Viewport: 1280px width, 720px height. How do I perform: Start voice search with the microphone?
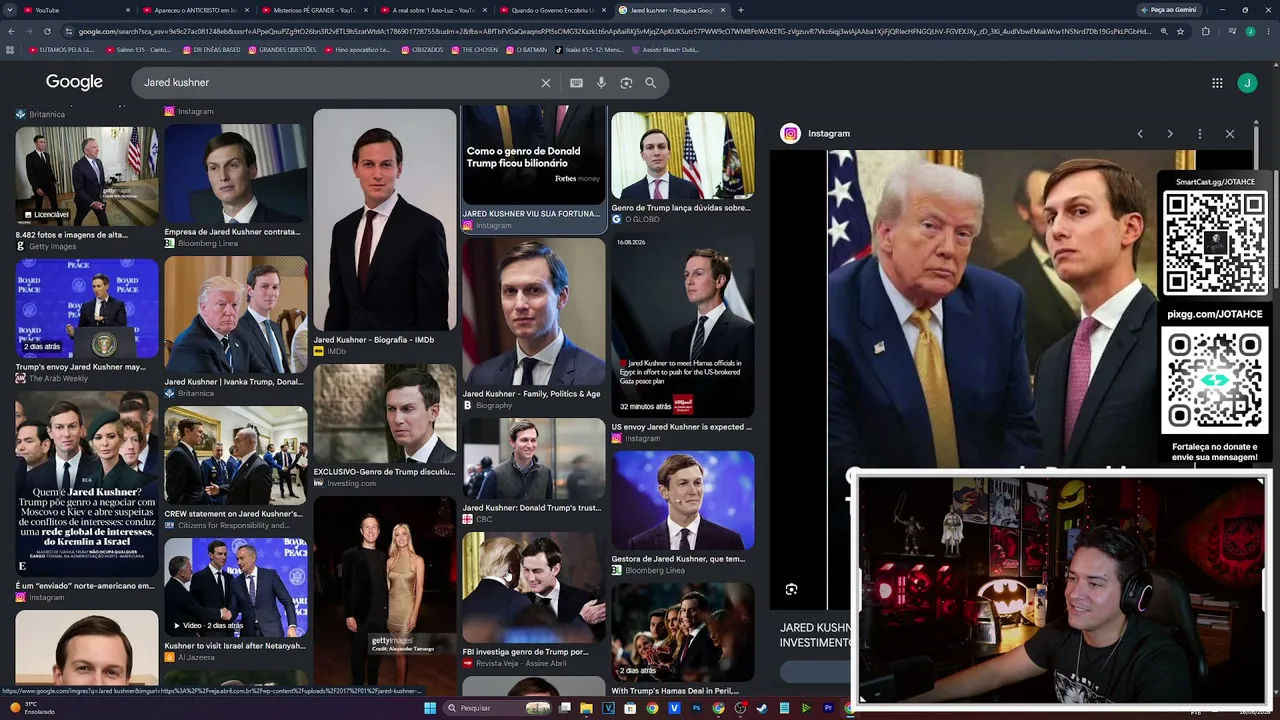[601, 83]
